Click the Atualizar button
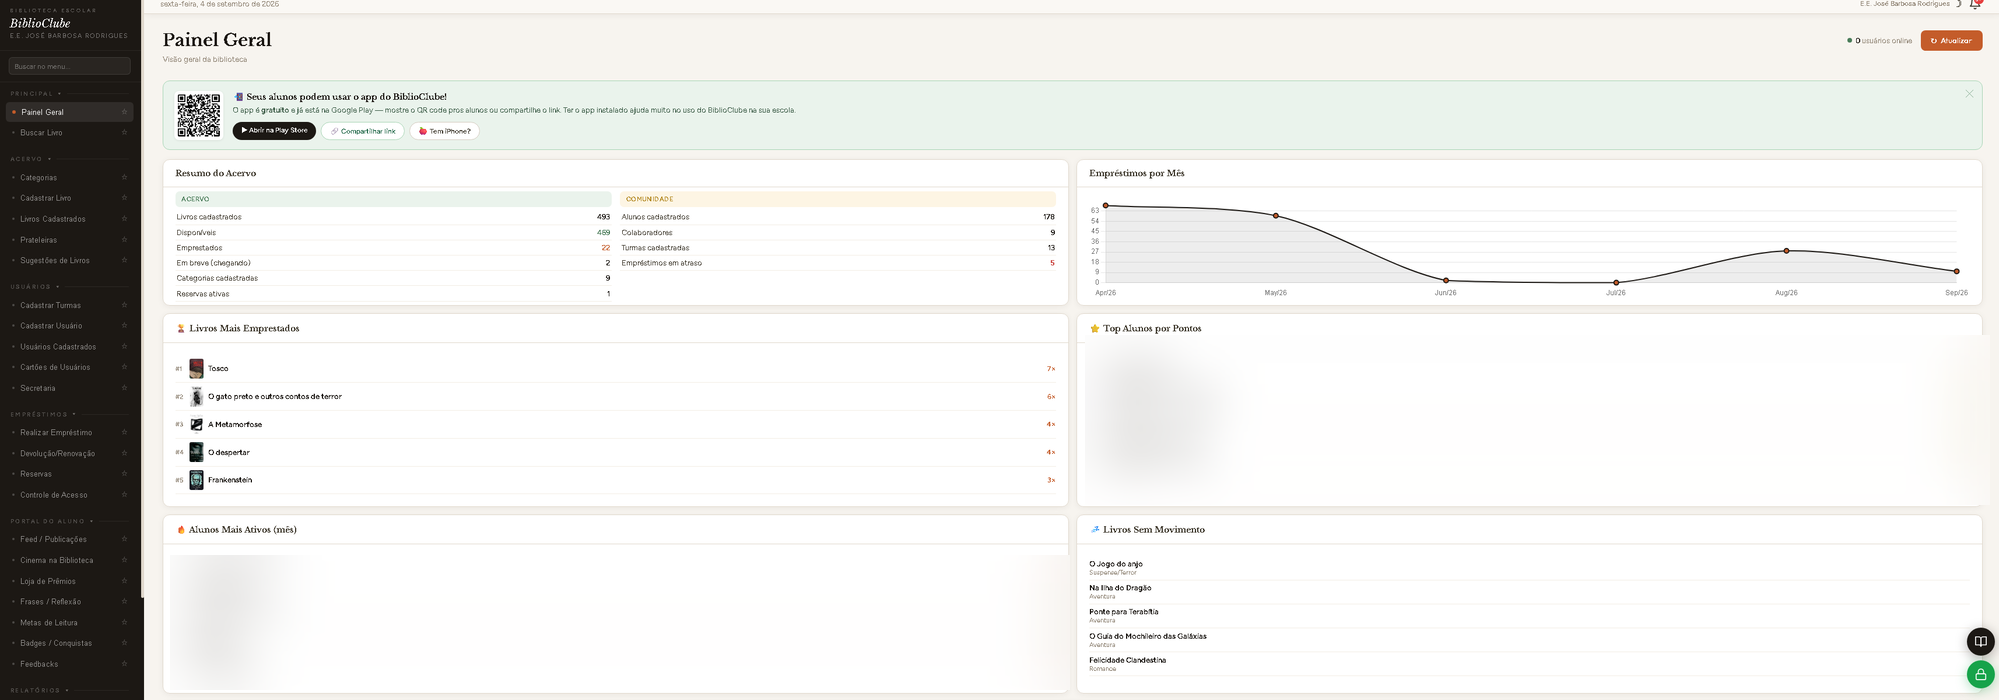This screenshot has height=700, width=1999. [1951, 41]
